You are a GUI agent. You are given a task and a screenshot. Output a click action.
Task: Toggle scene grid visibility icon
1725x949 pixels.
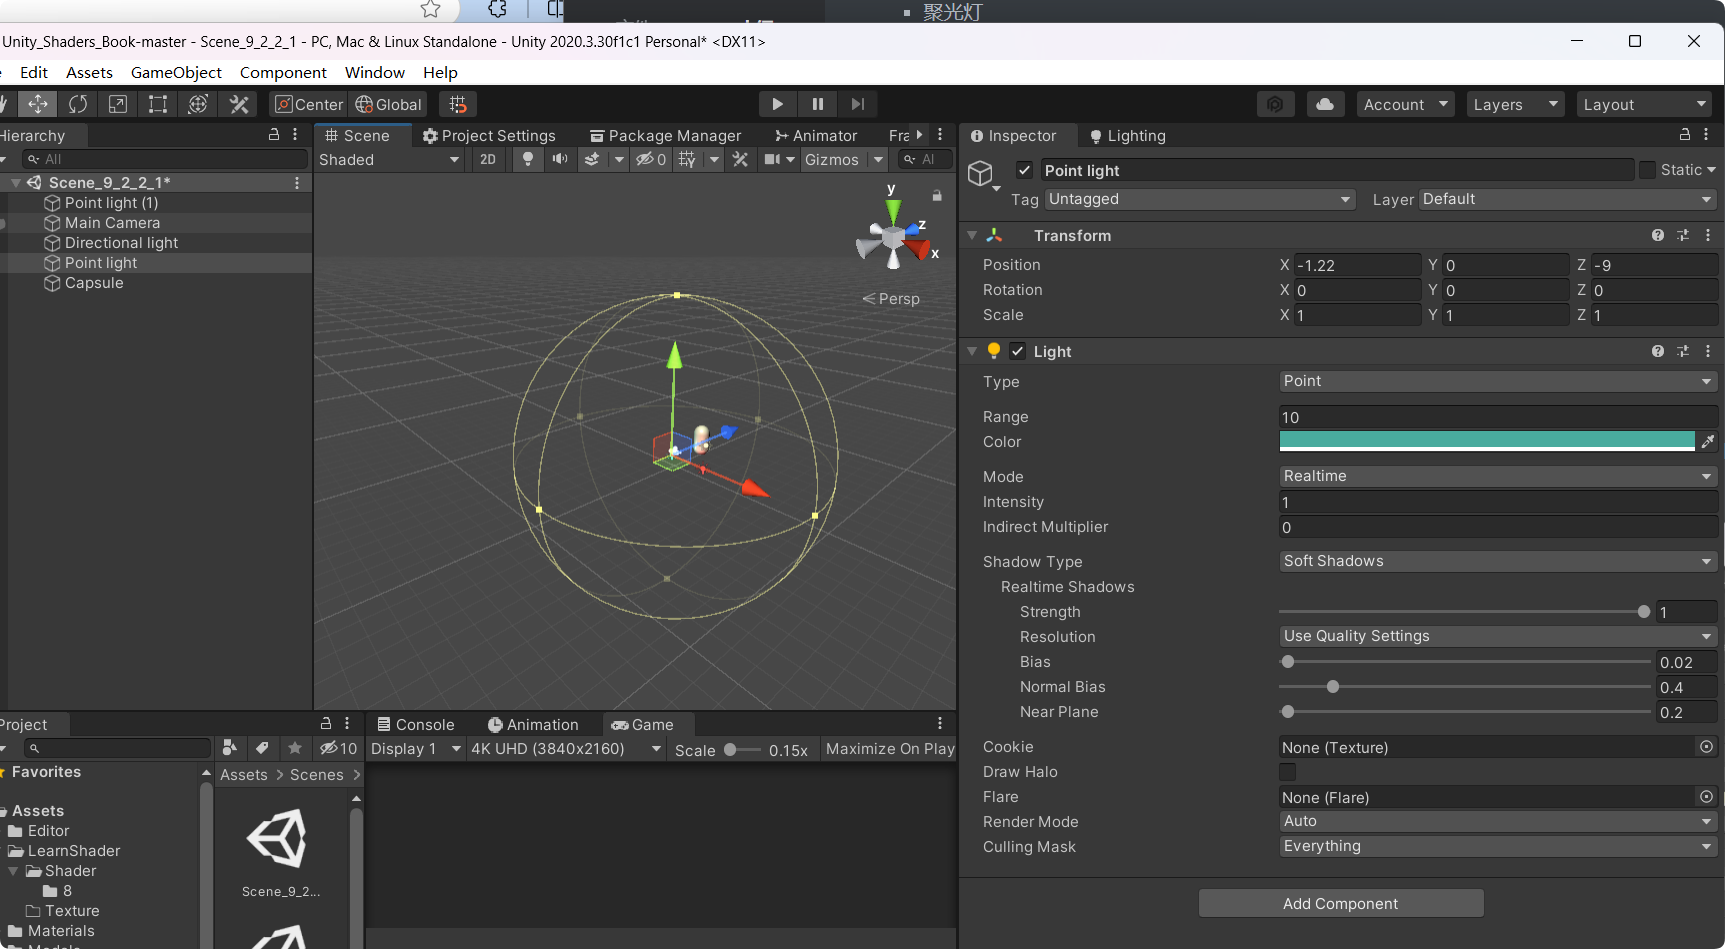coord(687,159)
